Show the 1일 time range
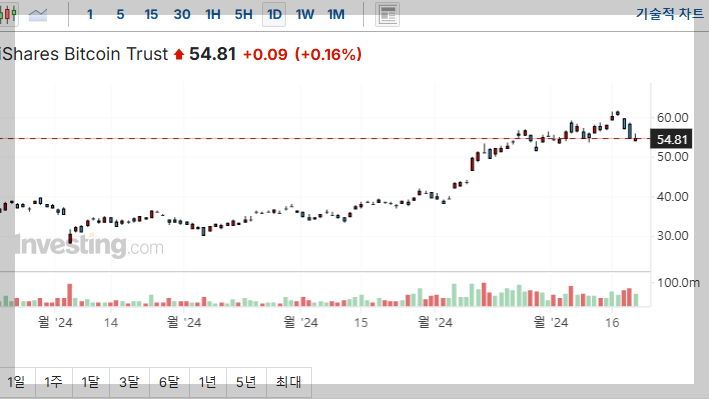The image size is (709, 399). coord(16,382)
